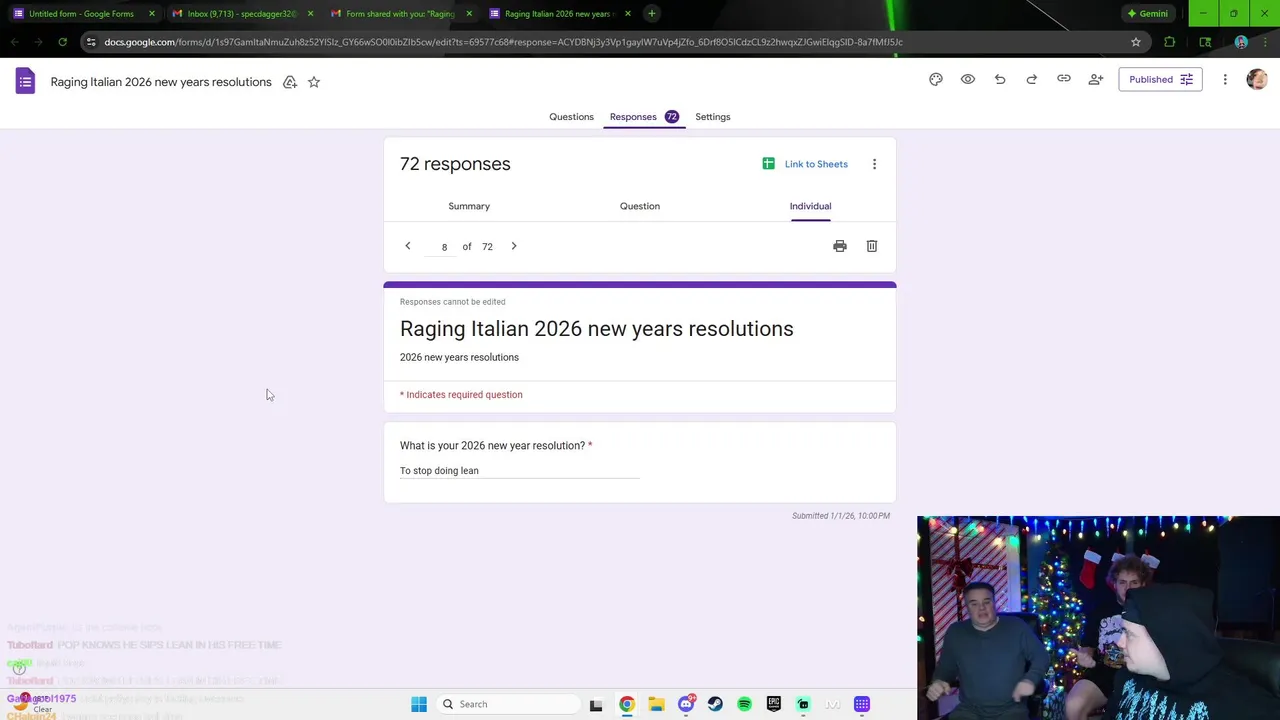Open Epic Games launcher from taskbar
Viewport: 1280px width, 720px height.
774,704
